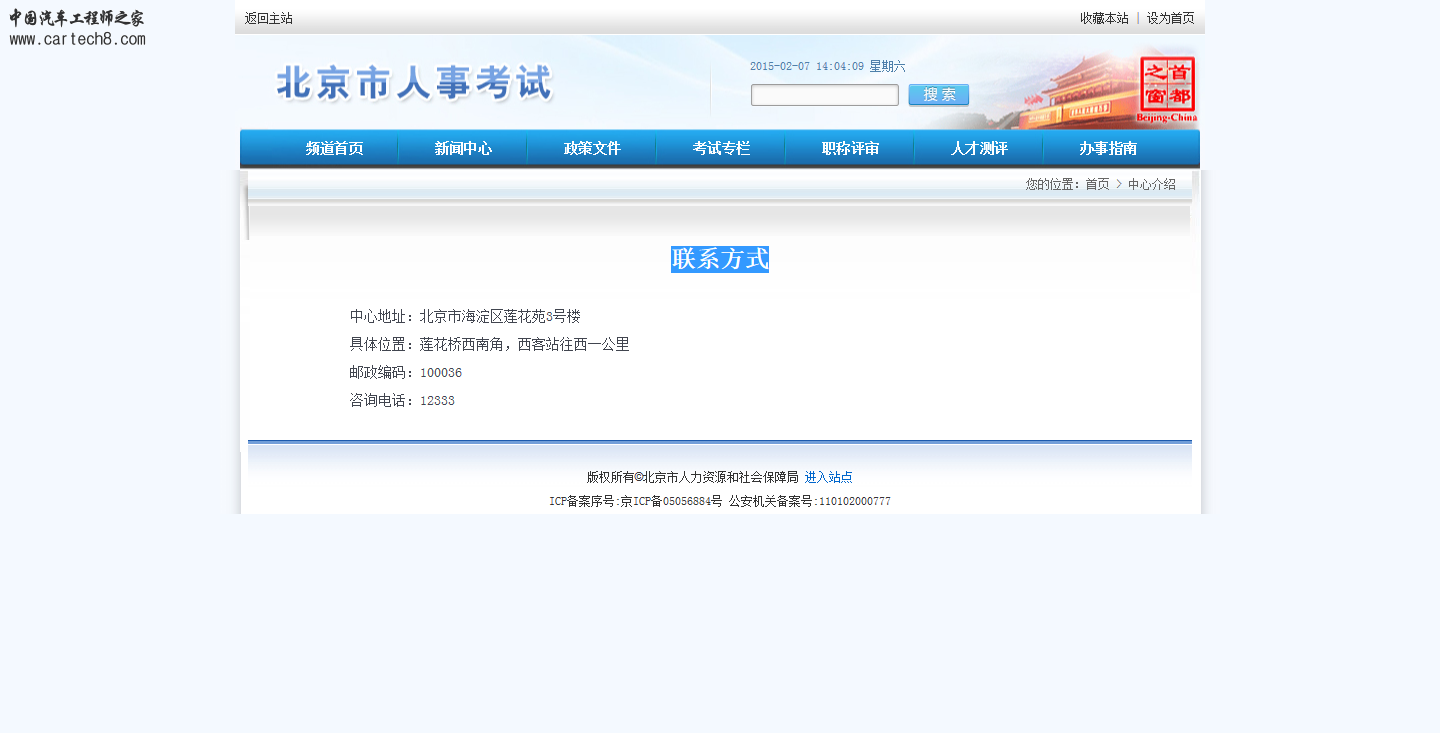Click 设为首页 link
This screenshot has width=1440, height=733.
[1170, 18]
